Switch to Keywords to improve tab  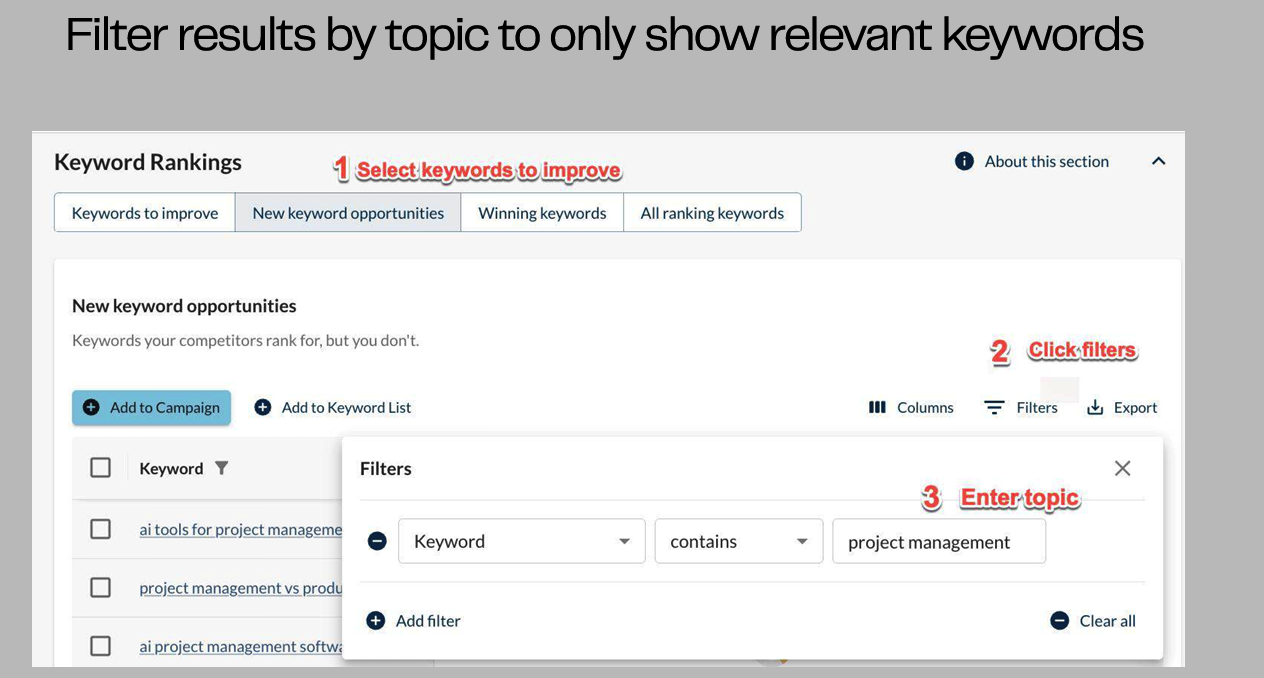point(145,213)
